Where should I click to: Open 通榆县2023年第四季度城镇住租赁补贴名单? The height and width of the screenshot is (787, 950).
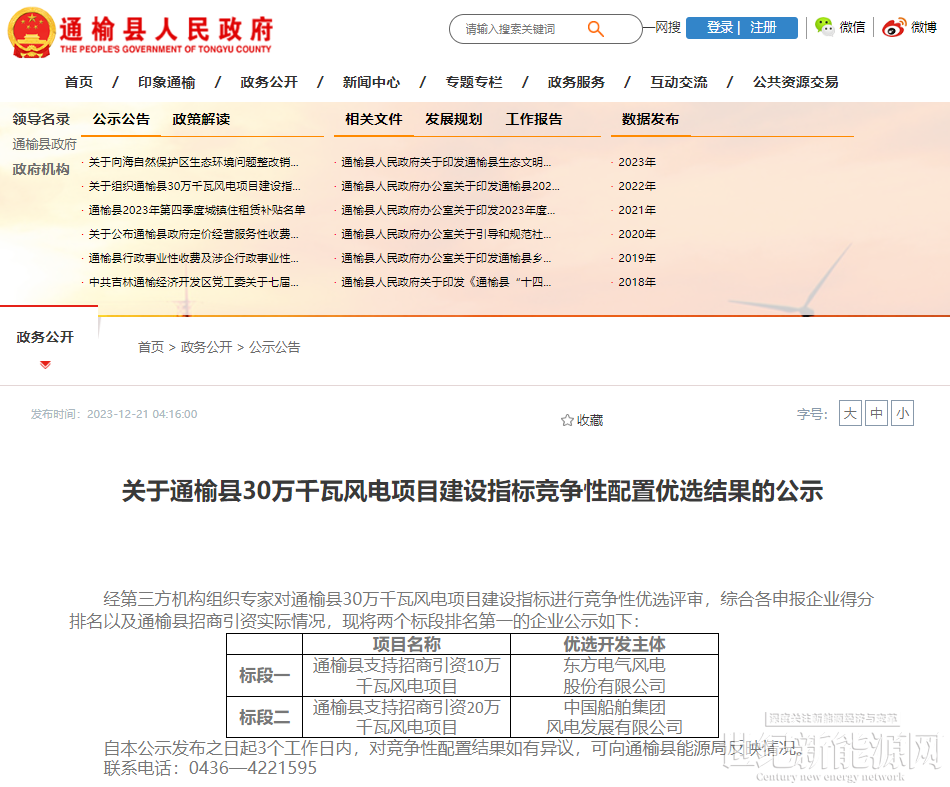(197, 210)
